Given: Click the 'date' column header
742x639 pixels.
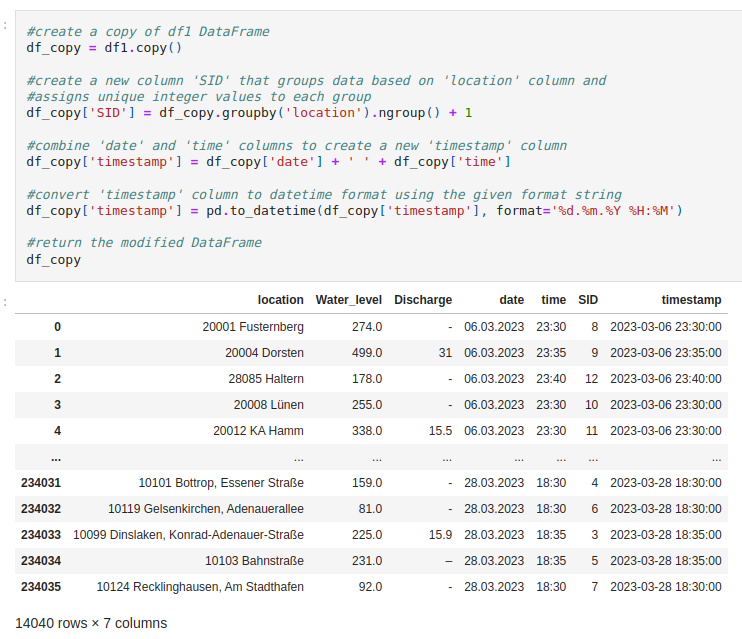Looking at the screenshot, I should click(x=511, y=300).
